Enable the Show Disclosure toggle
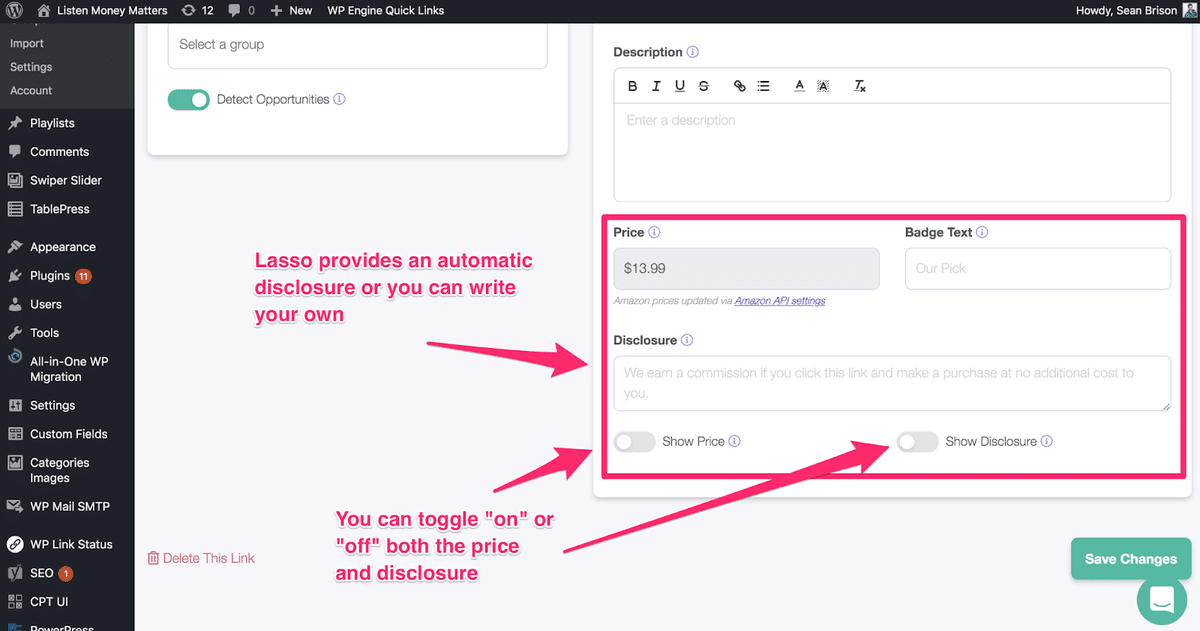 click(917, 441)
